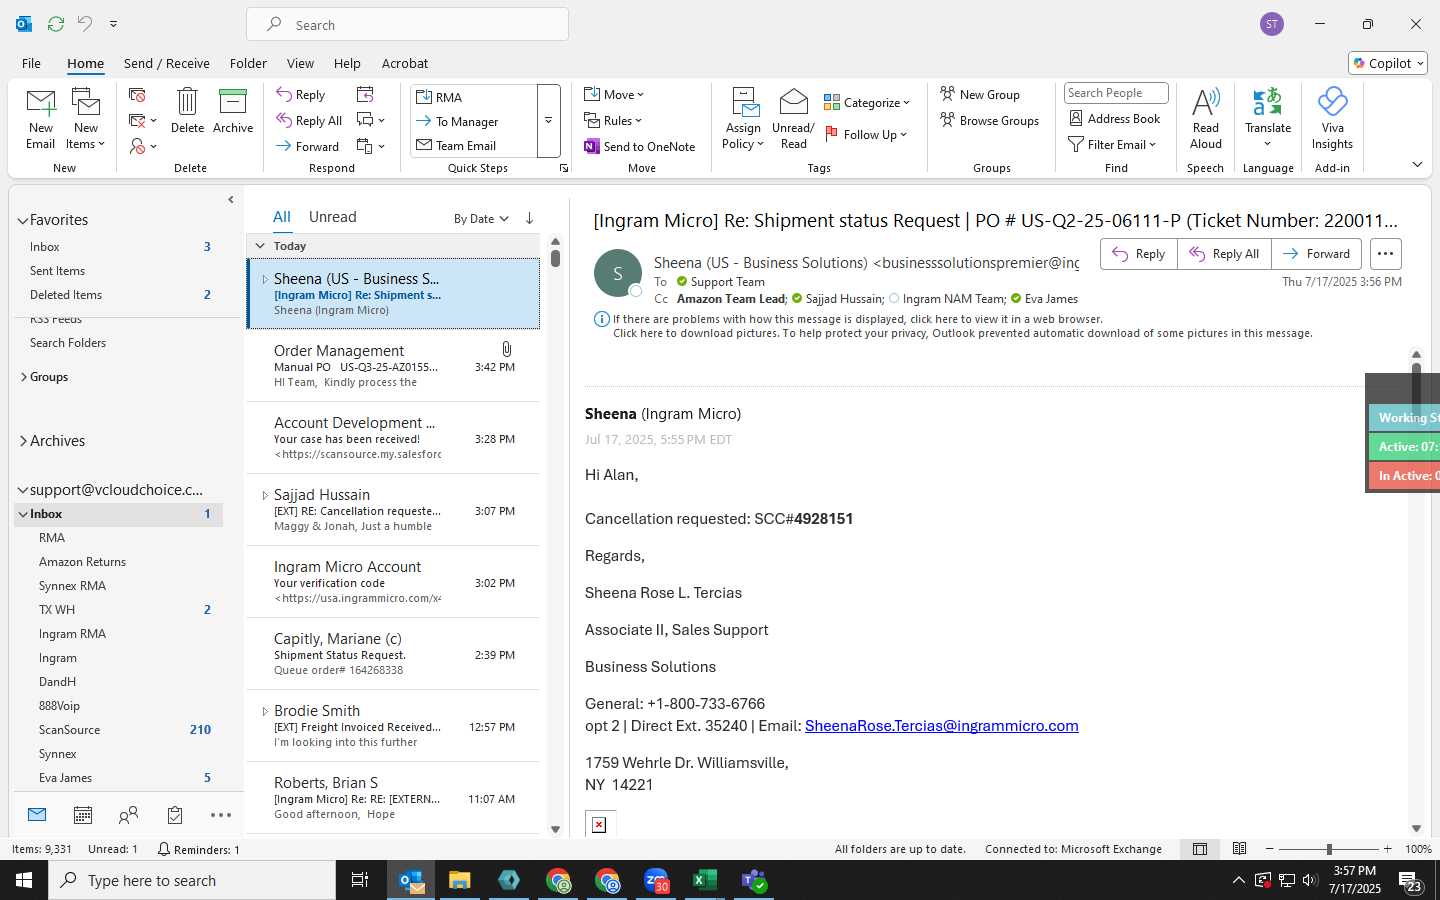The image size is (1440, 900).
Task: Show All messages filter
Action: tap(282, 217)
